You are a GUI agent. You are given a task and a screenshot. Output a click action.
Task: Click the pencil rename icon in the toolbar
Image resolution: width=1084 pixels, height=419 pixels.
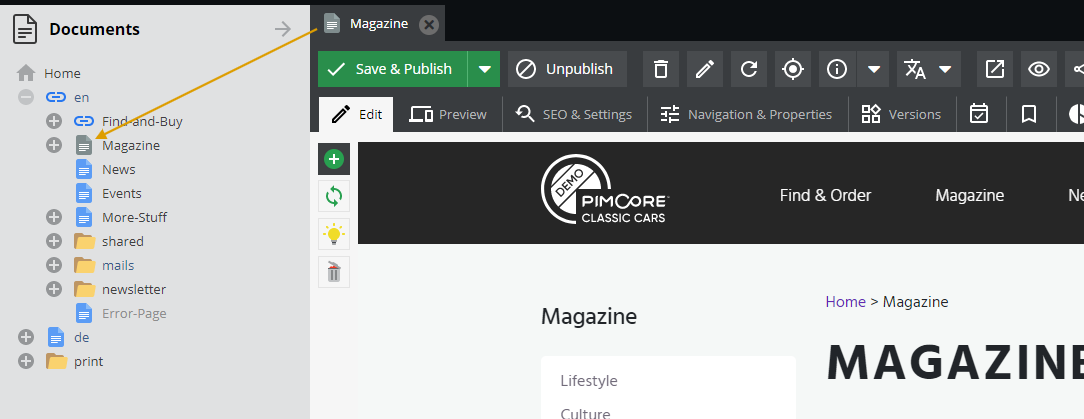click(704, 69)
